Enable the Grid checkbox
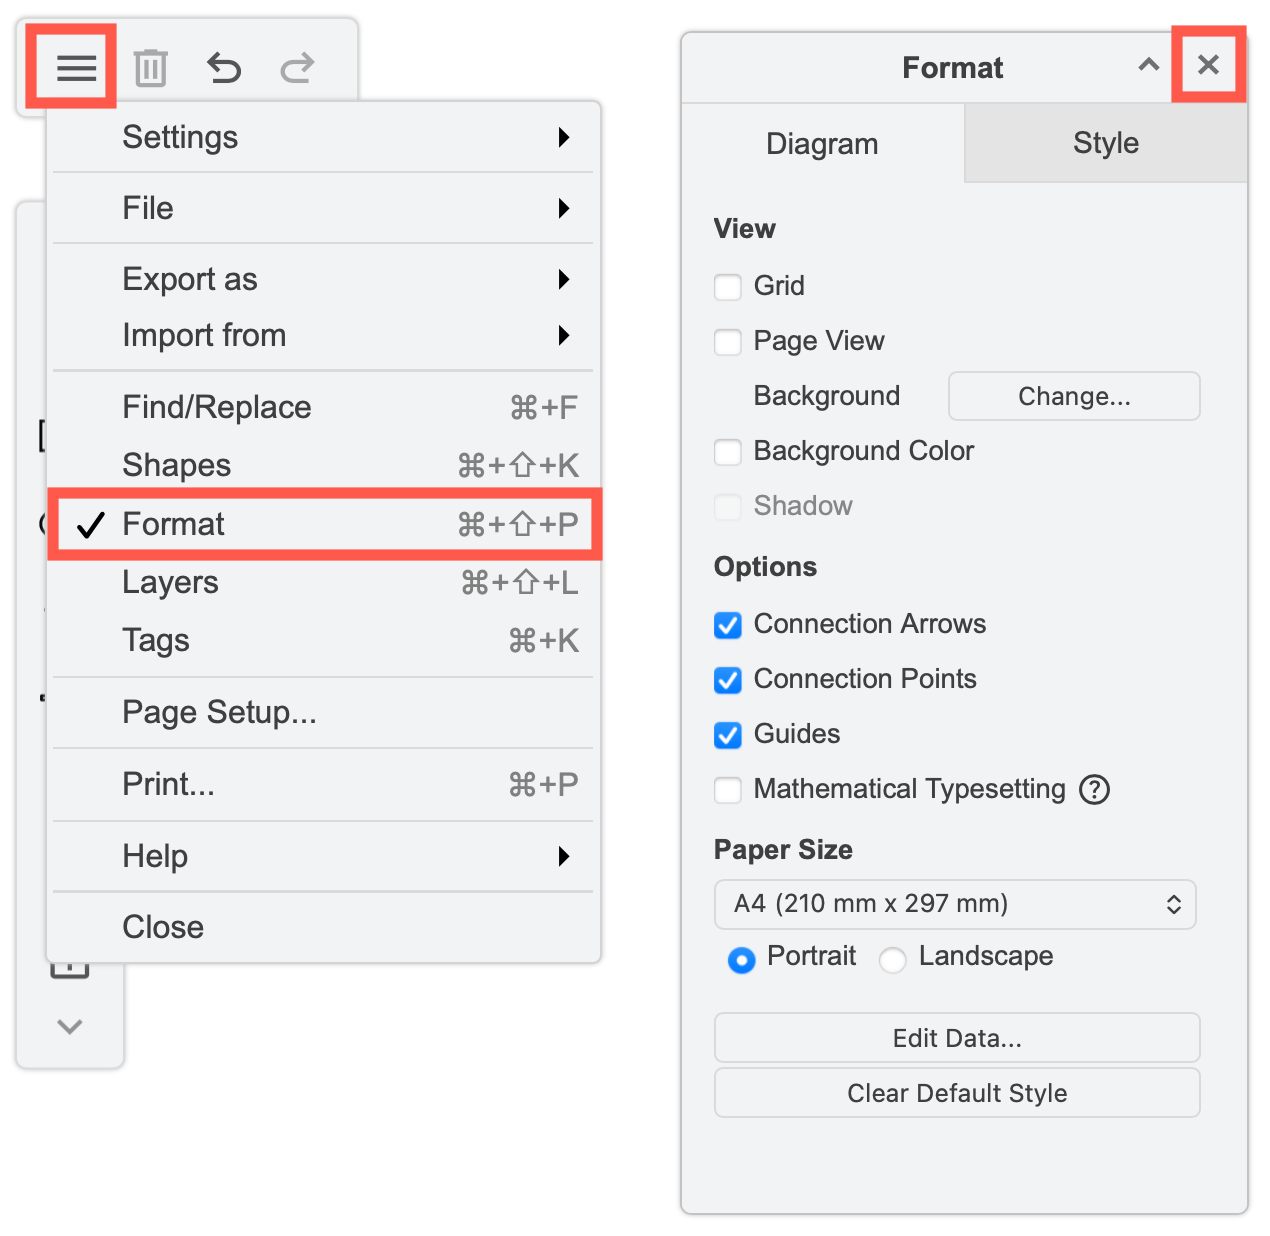1270x1236 pixels. tap(728, 287)
